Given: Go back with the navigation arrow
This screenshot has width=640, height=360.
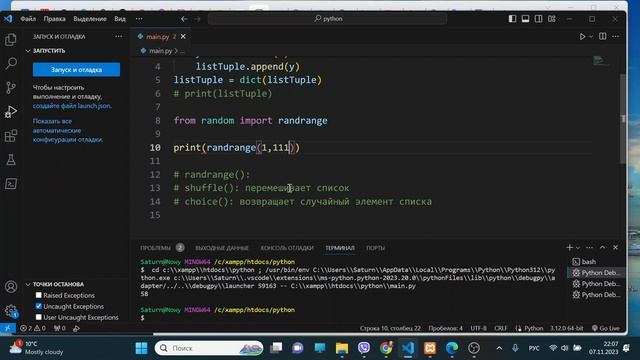Looking at the screenshot, I should tap(184, 19).
